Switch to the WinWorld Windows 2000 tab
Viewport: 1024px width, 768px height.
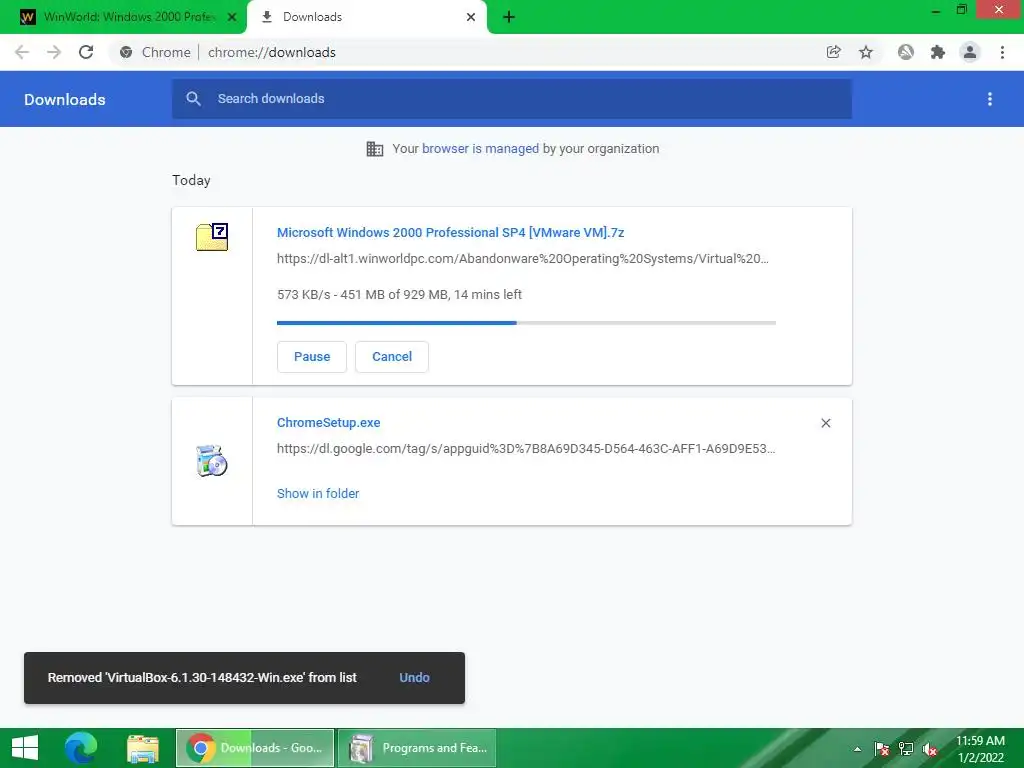pos(123,17)
